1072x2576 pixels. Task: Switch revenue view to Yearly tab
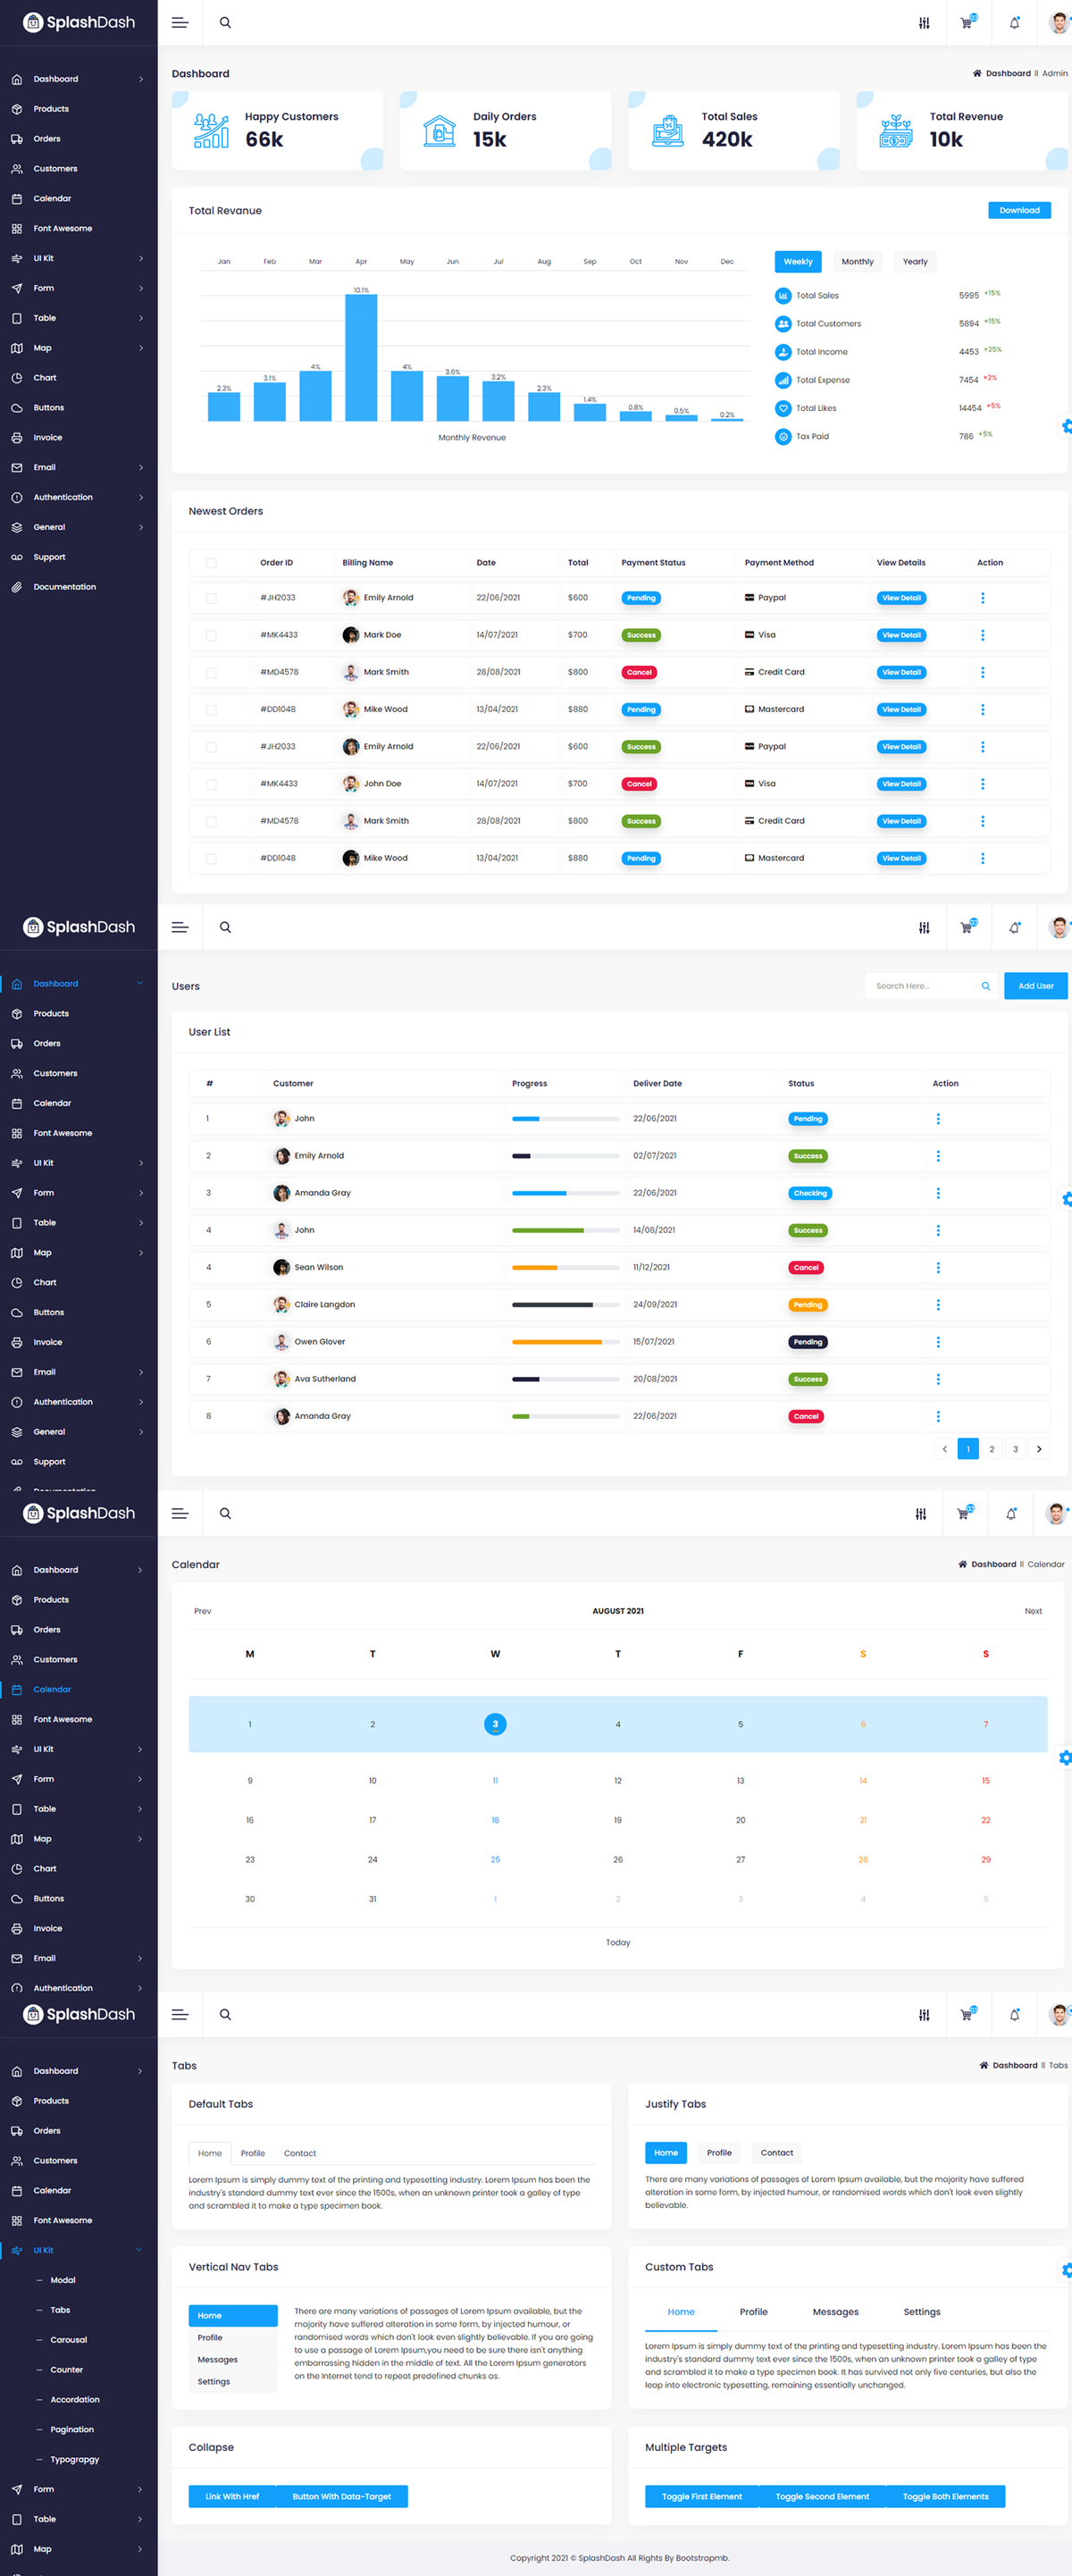[915, 262]
